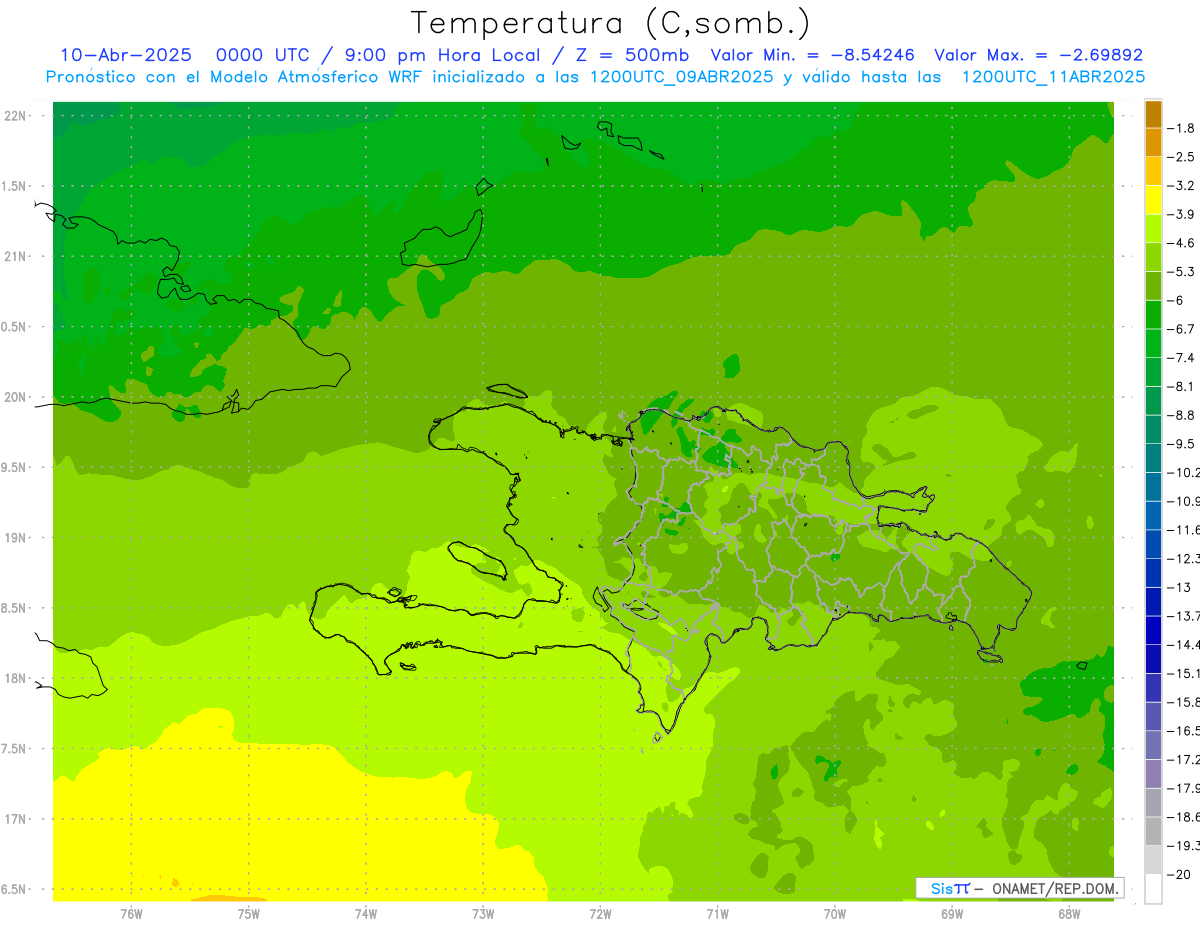Pick the yellow swatch between -3.2 and -3.9

pyautogui.click(x=1153, y=200)
